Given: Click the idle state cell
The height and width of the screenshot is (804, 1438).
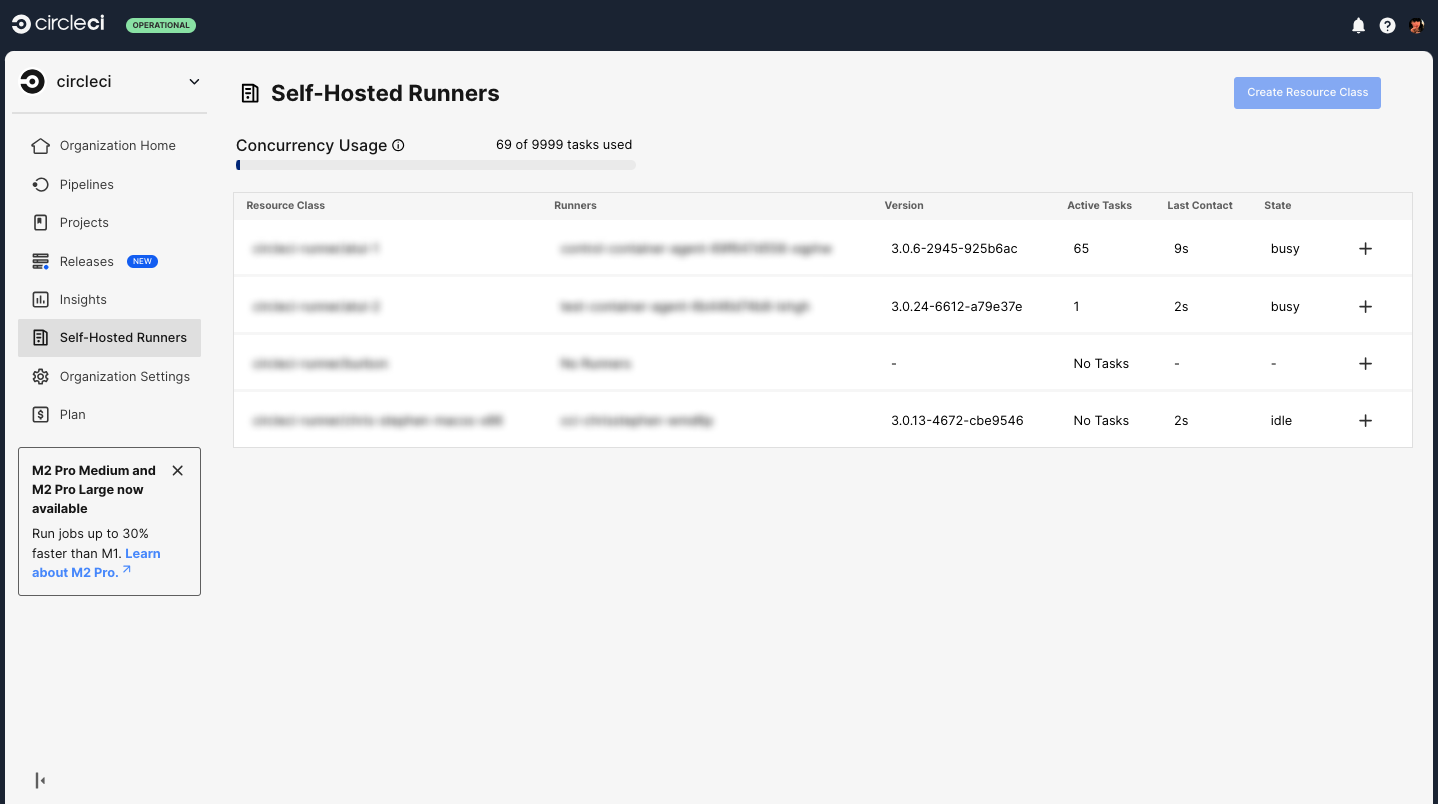Looking at the screenshot, I should [x=1281, y=420].
